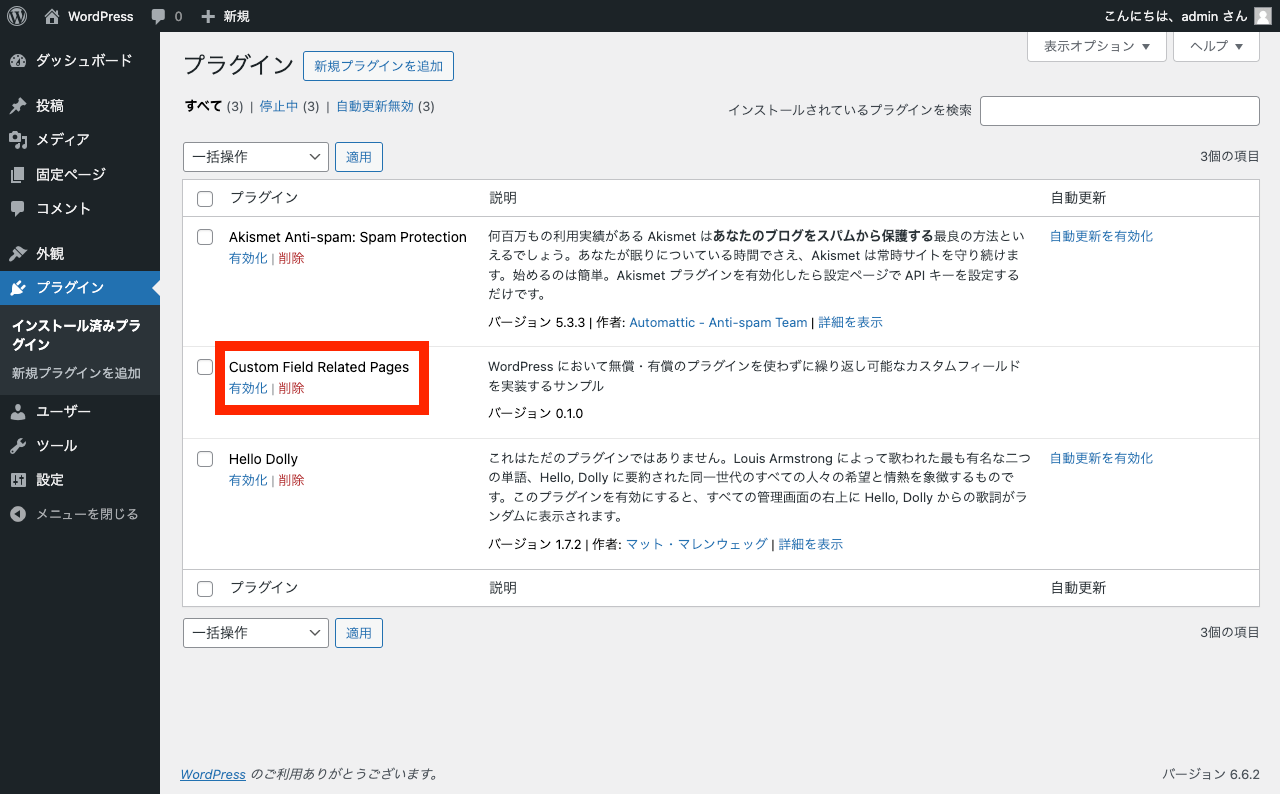
Task: Click the コメント bubble icon in sidebar
Action: tap(18, 209)
